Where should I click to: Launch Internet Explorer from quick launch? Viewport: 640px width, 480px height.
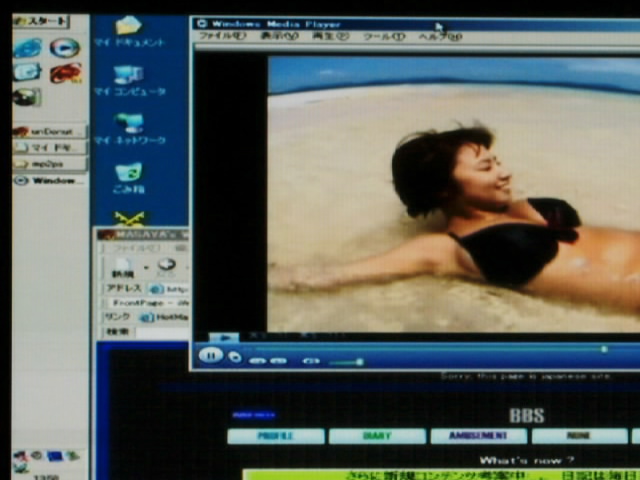pyautogui.click(x=28, y=47)
